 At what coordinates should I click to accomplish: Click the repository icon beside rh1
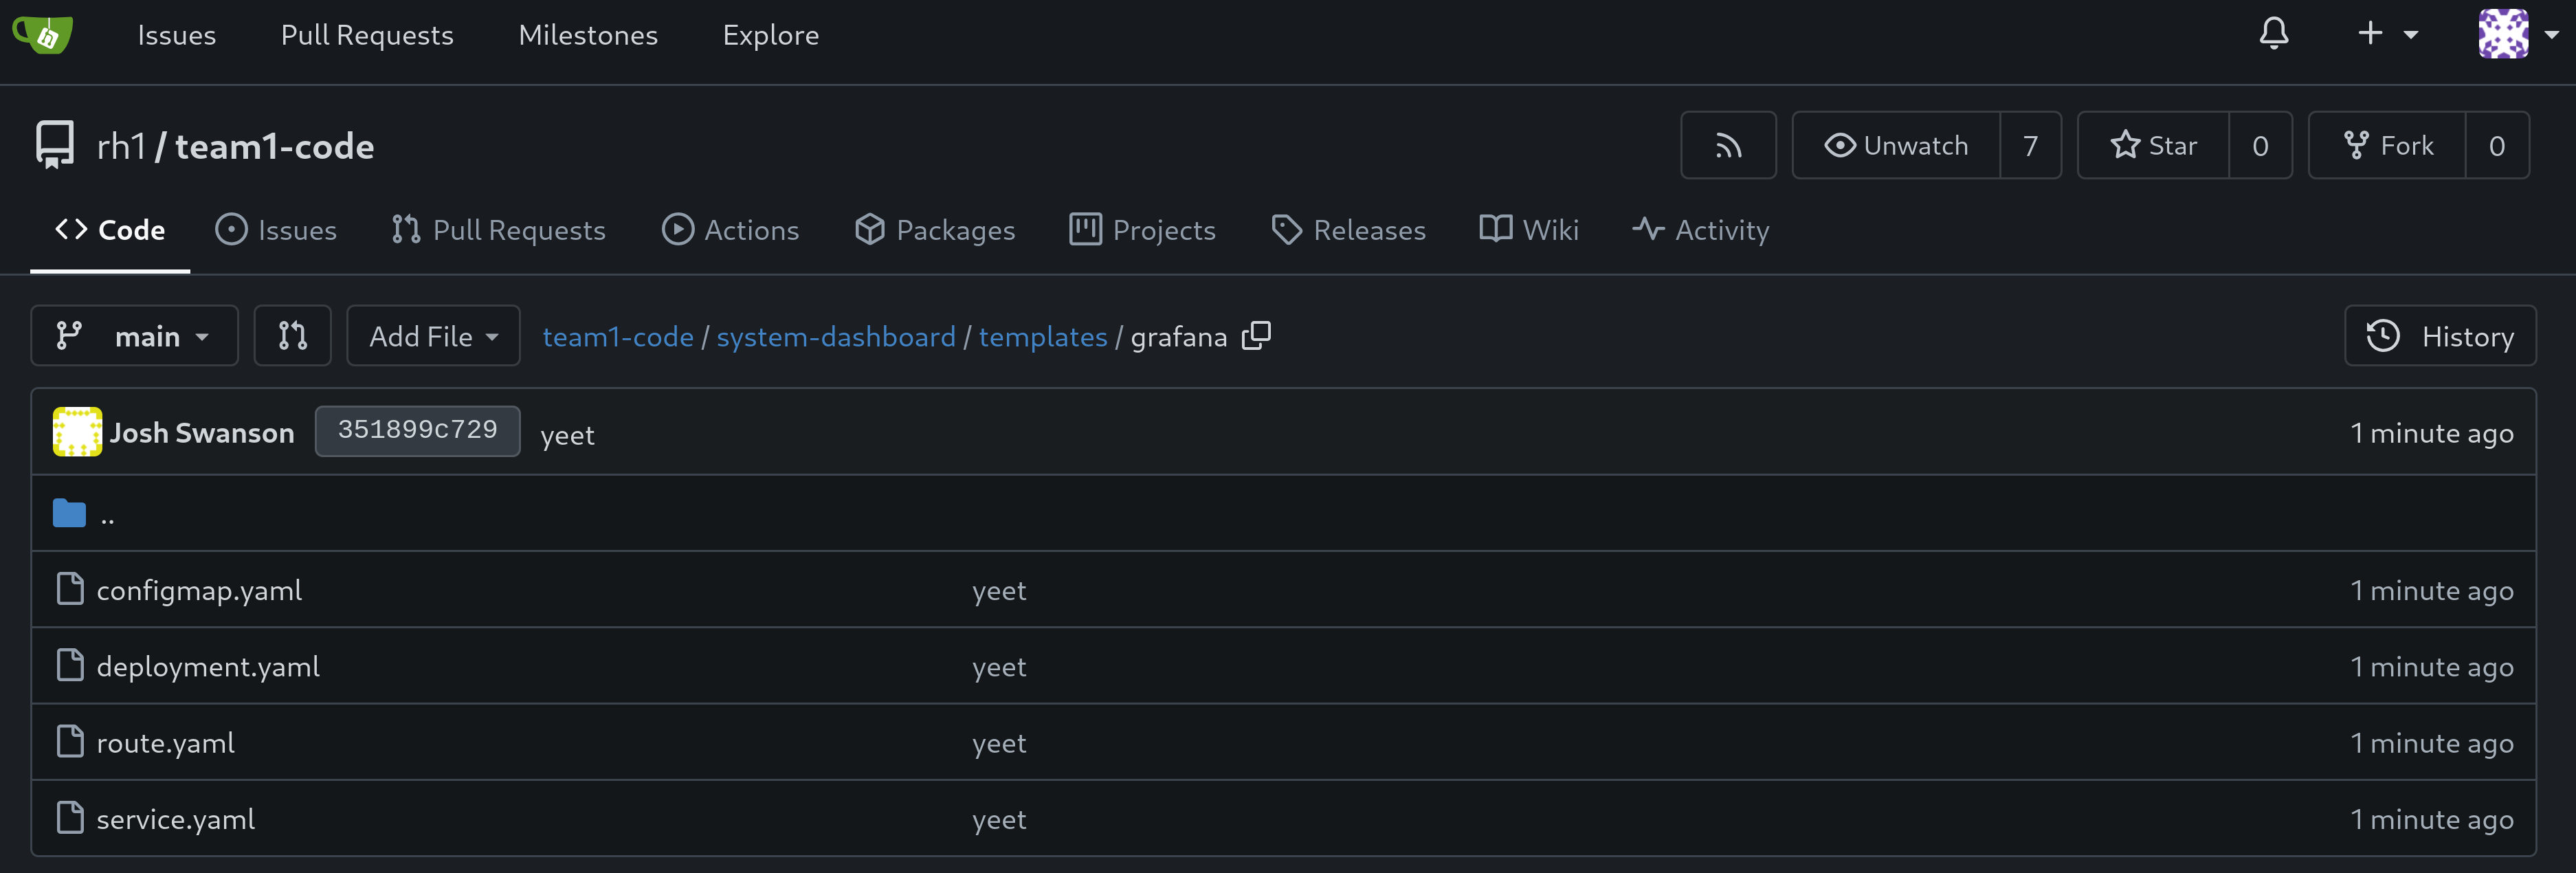pyautogui.click(x=55, y=146)
